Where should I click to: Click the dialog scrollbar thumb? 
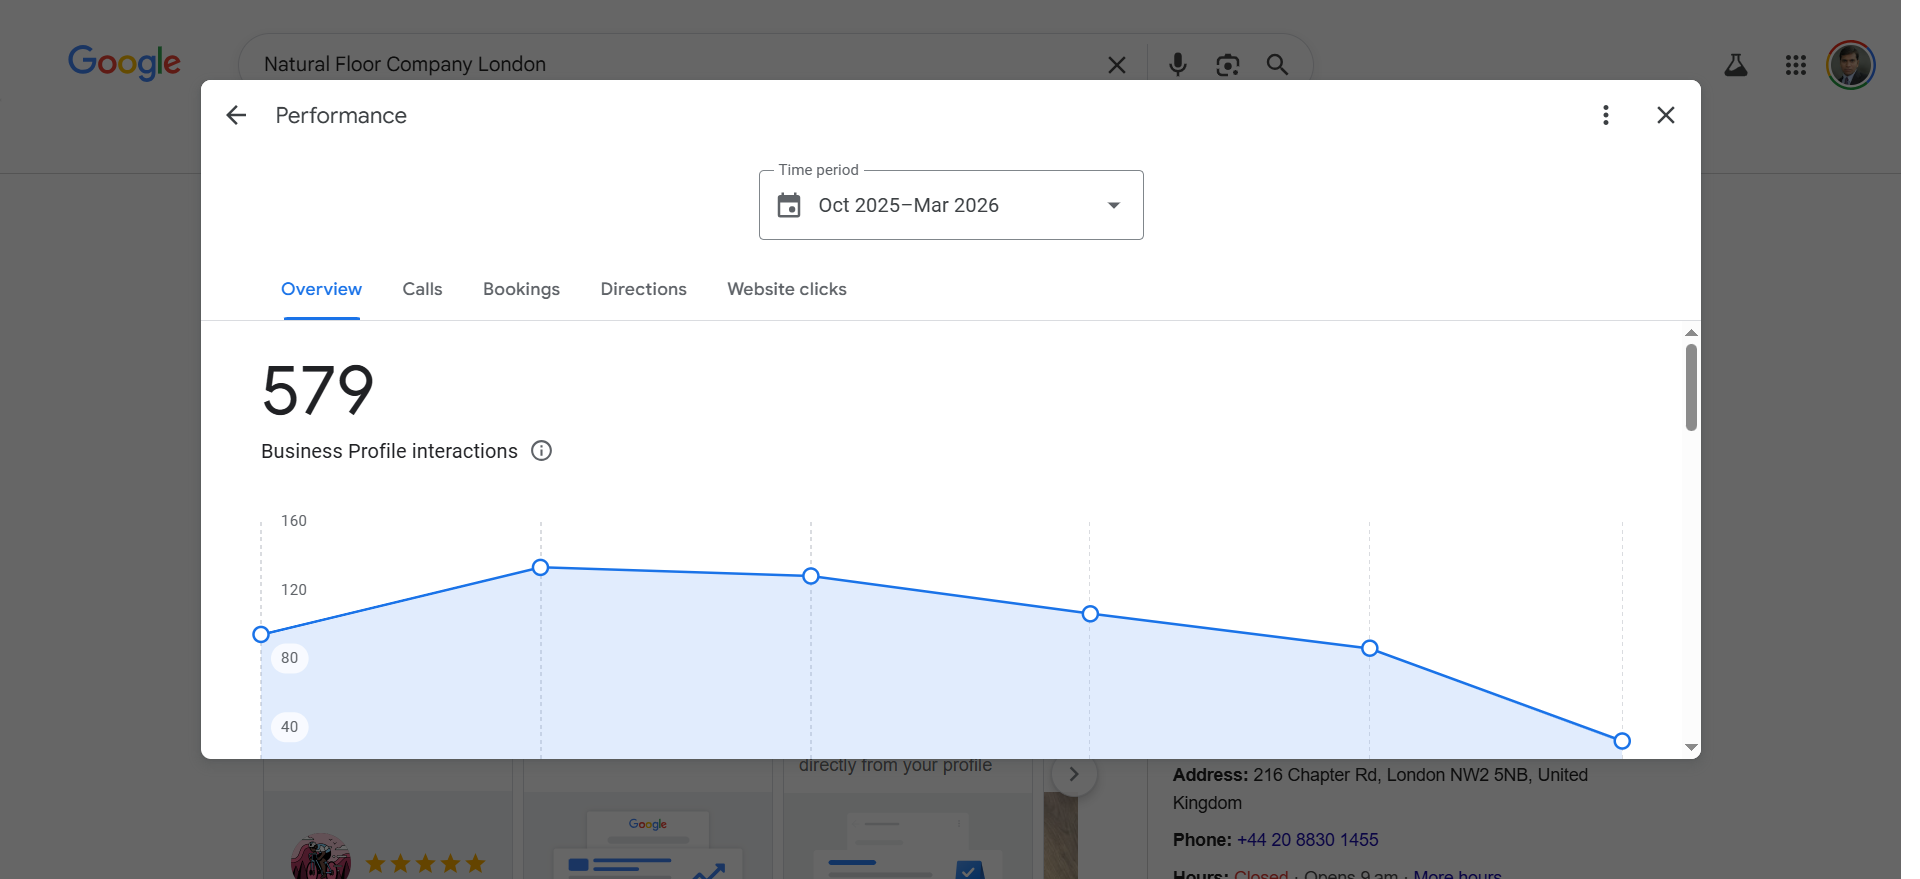coord(1691,387)
